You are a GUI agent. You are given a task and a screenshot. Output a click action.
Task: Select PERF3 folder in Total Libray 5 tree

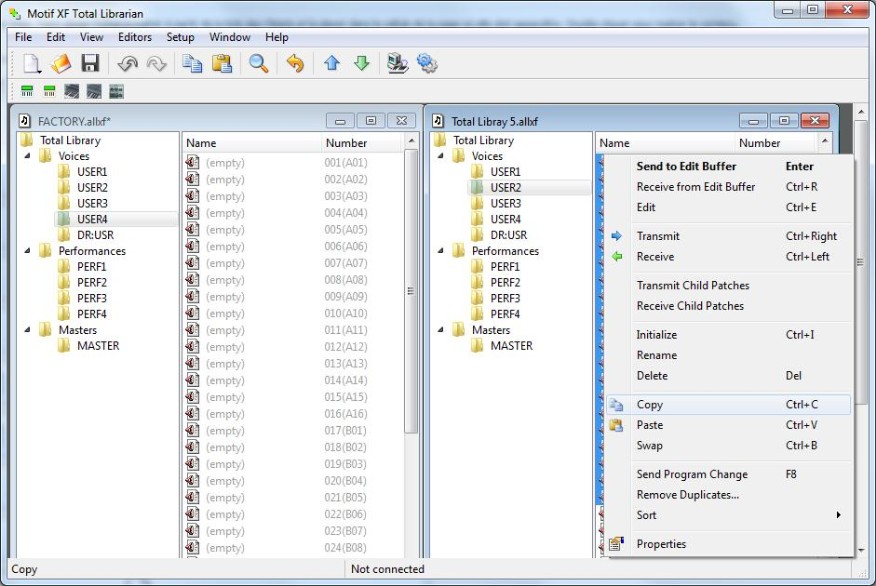[505, 298]
